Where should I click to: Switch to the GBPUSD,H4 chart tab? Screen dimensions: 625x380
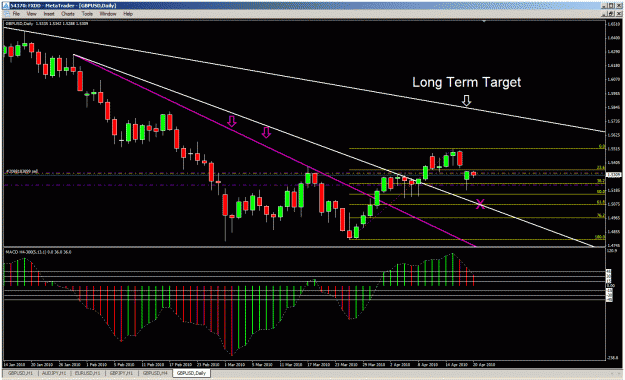tap(155, 373)
